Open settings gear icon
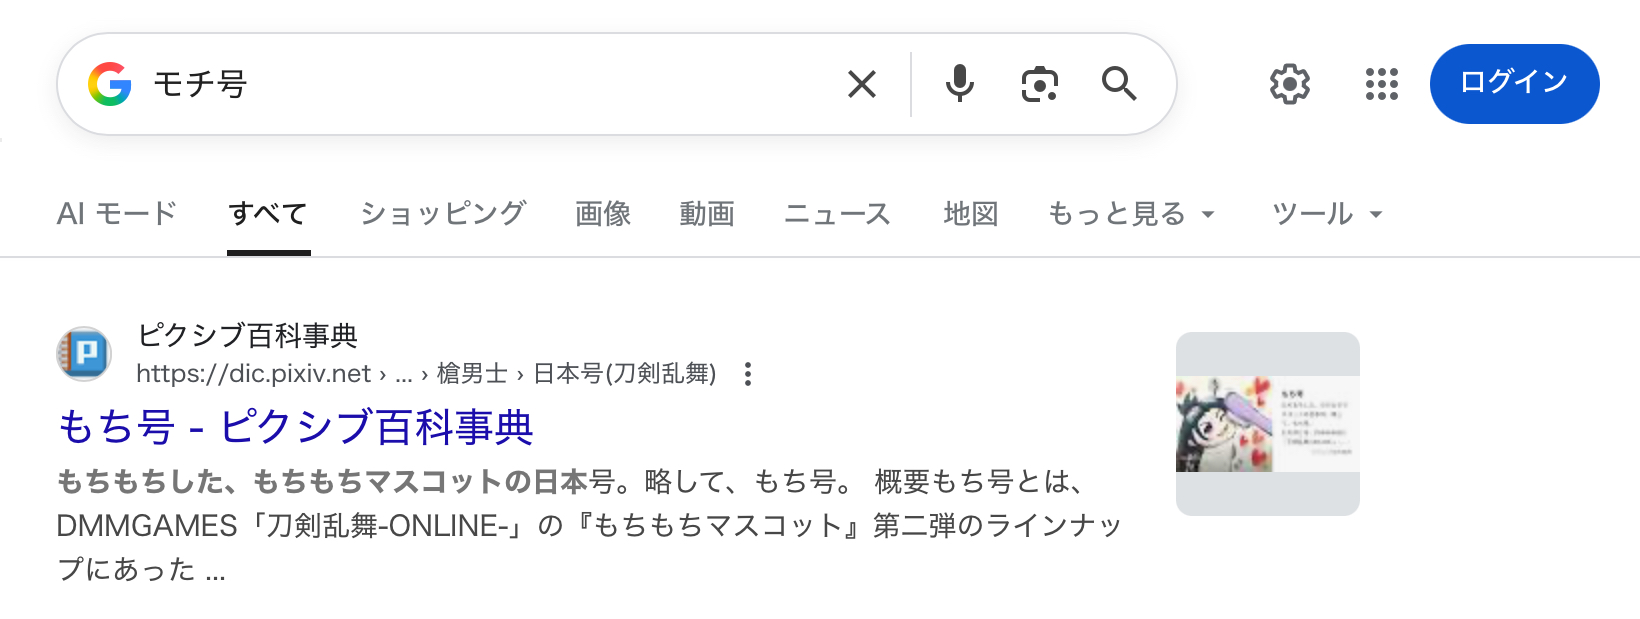 1290,84
